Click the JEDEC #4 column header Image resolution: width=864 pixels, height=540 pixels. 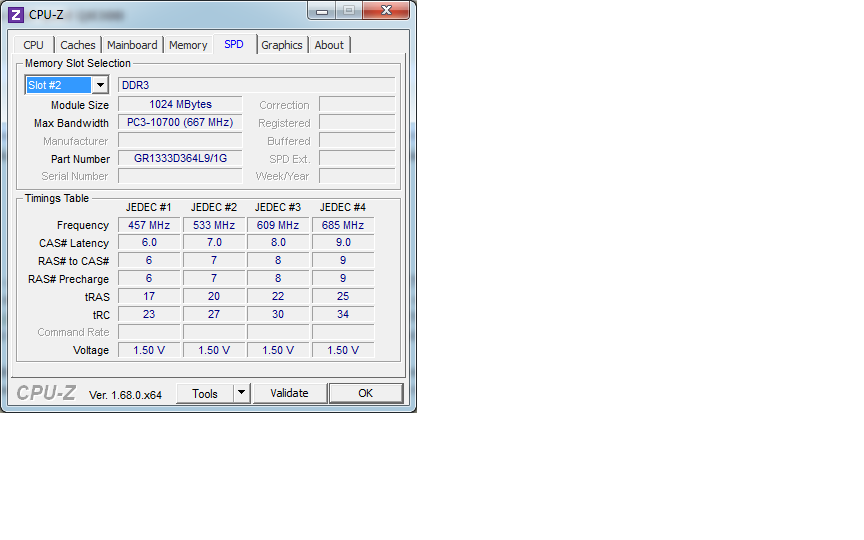pyautogui.click(x=343, y=208)
